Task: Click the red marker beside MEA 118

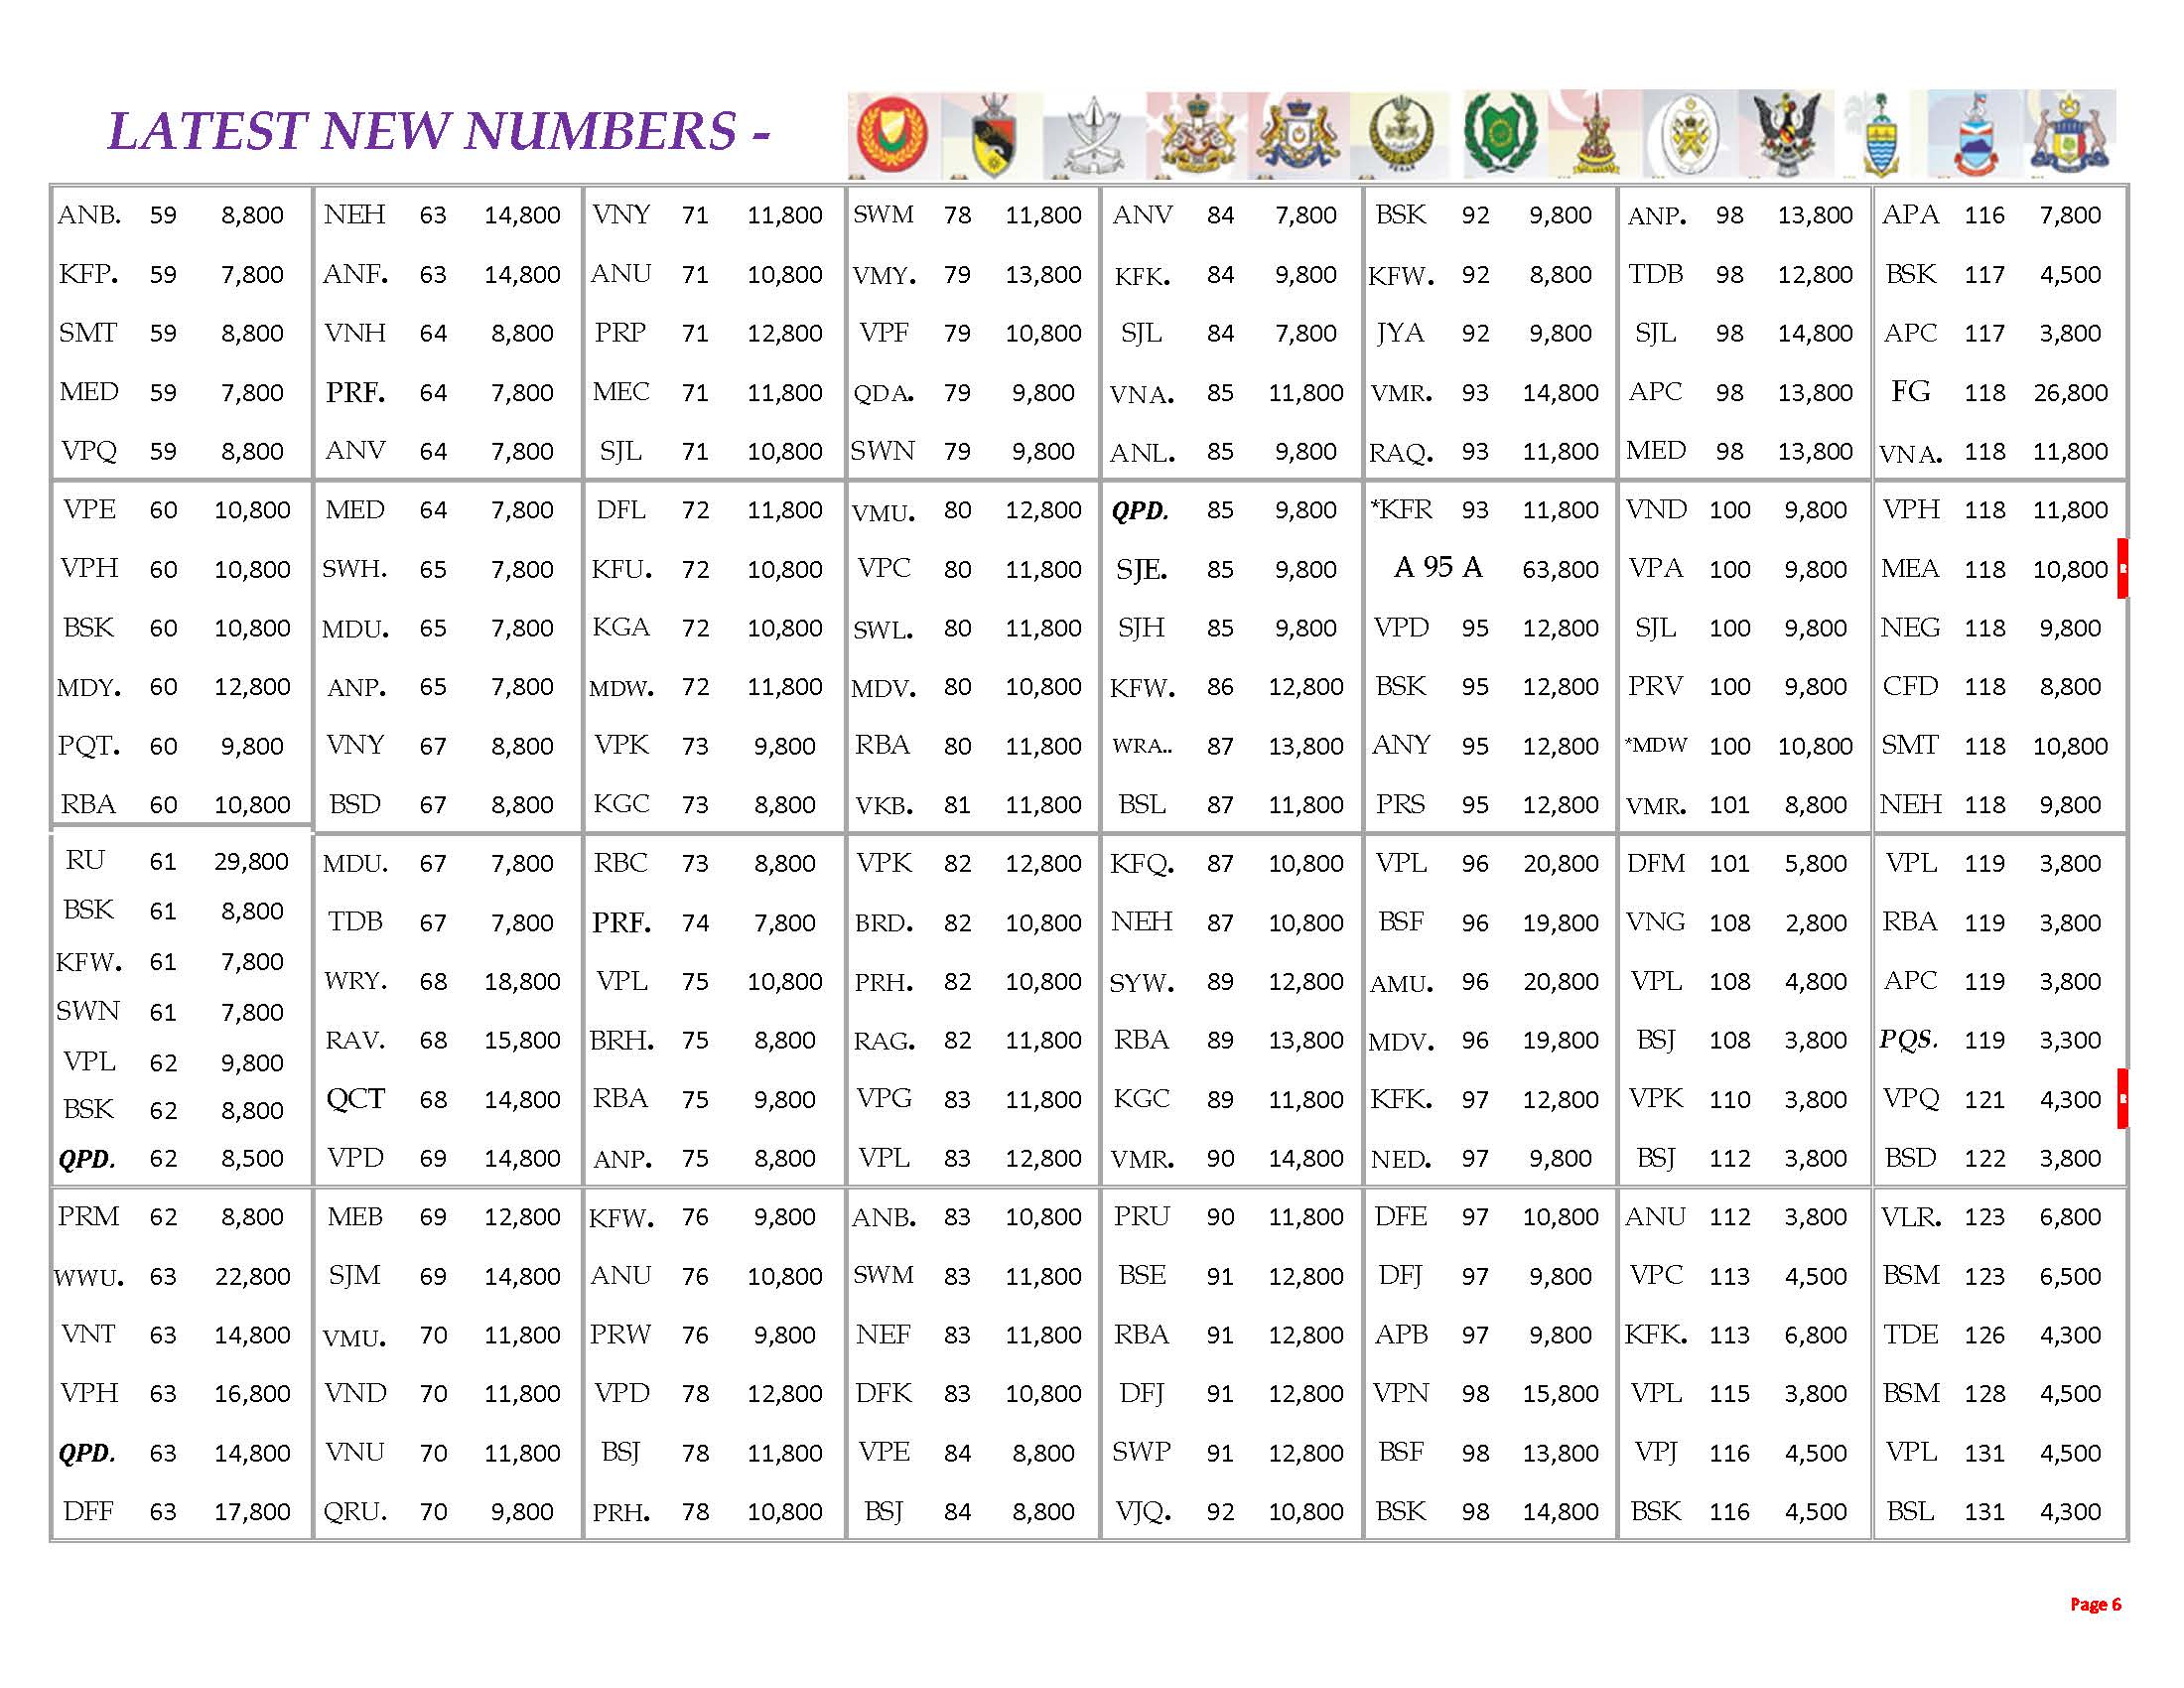Action: (x=2122, y=568)
